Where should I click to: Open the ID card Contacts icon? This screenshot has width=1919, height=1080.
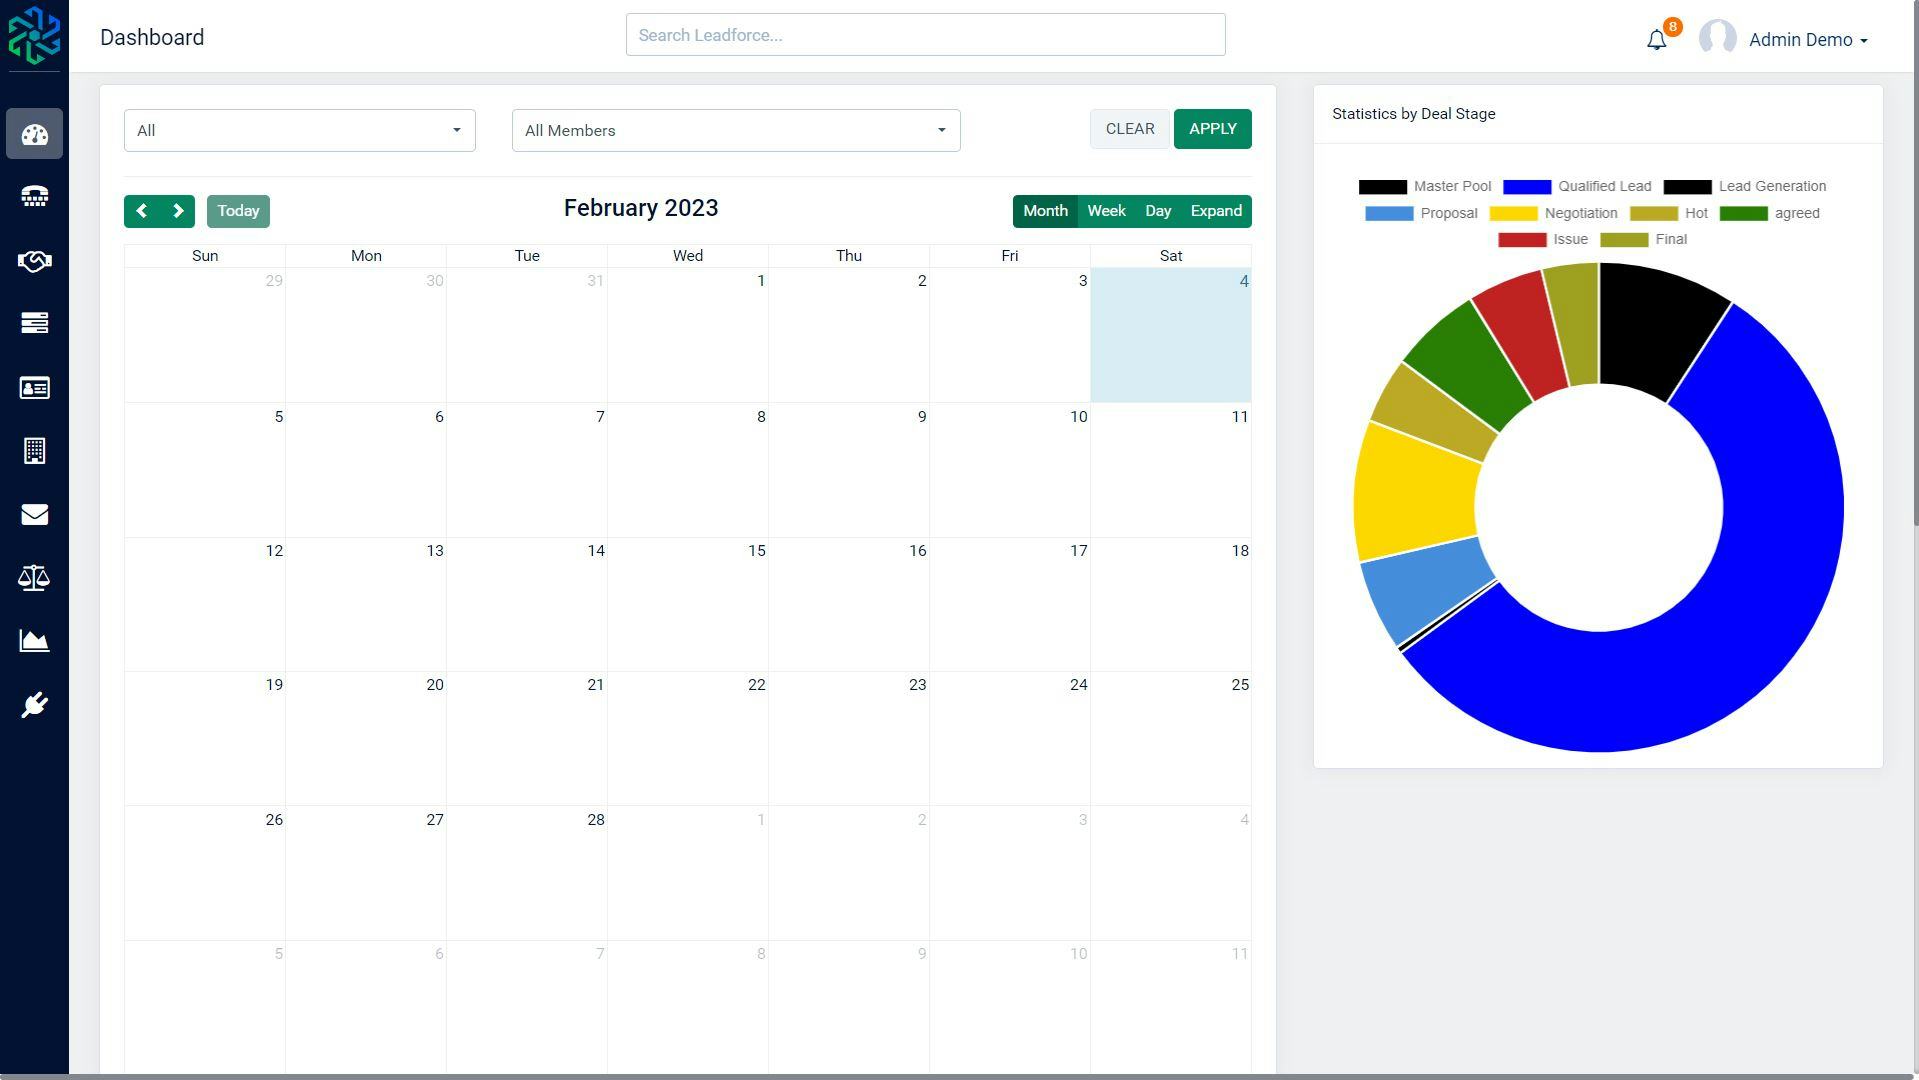(34, 388)
